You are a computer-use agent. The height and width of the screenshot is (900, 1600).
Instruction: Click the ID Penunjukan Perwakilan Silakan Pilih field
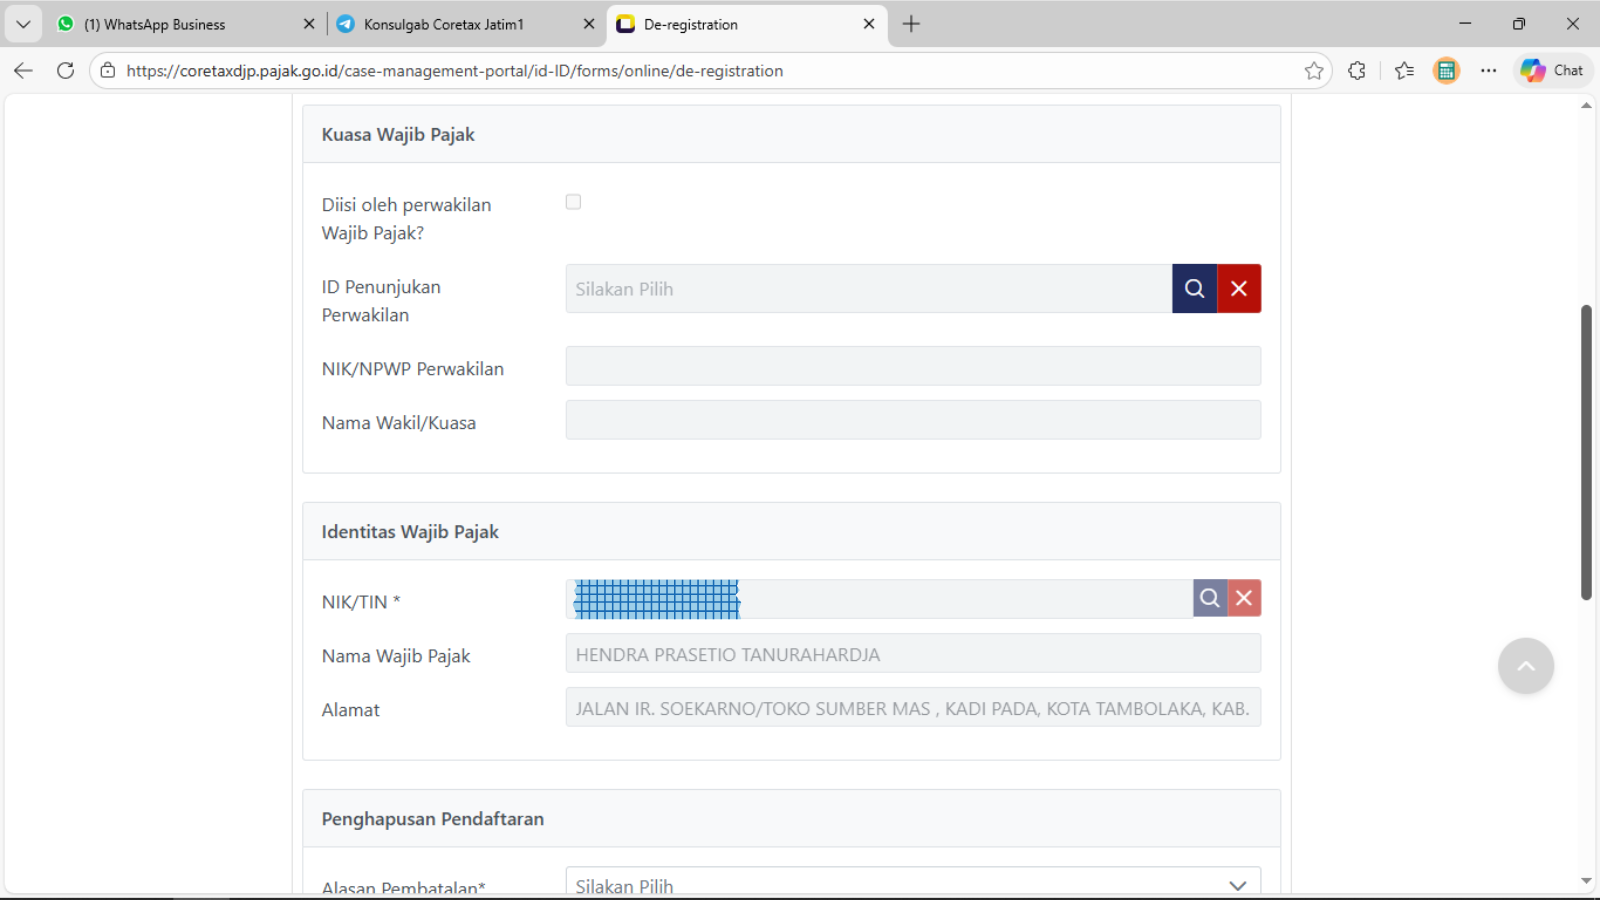point(868,289)
